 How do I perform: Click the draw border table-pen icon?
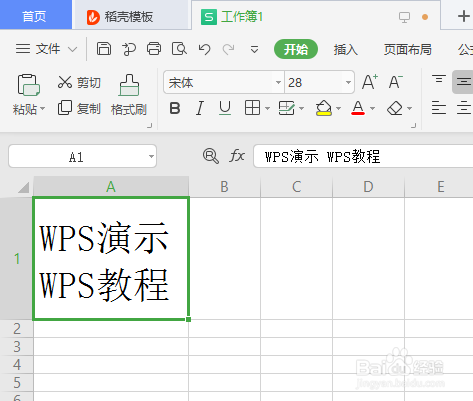point(286,108)
